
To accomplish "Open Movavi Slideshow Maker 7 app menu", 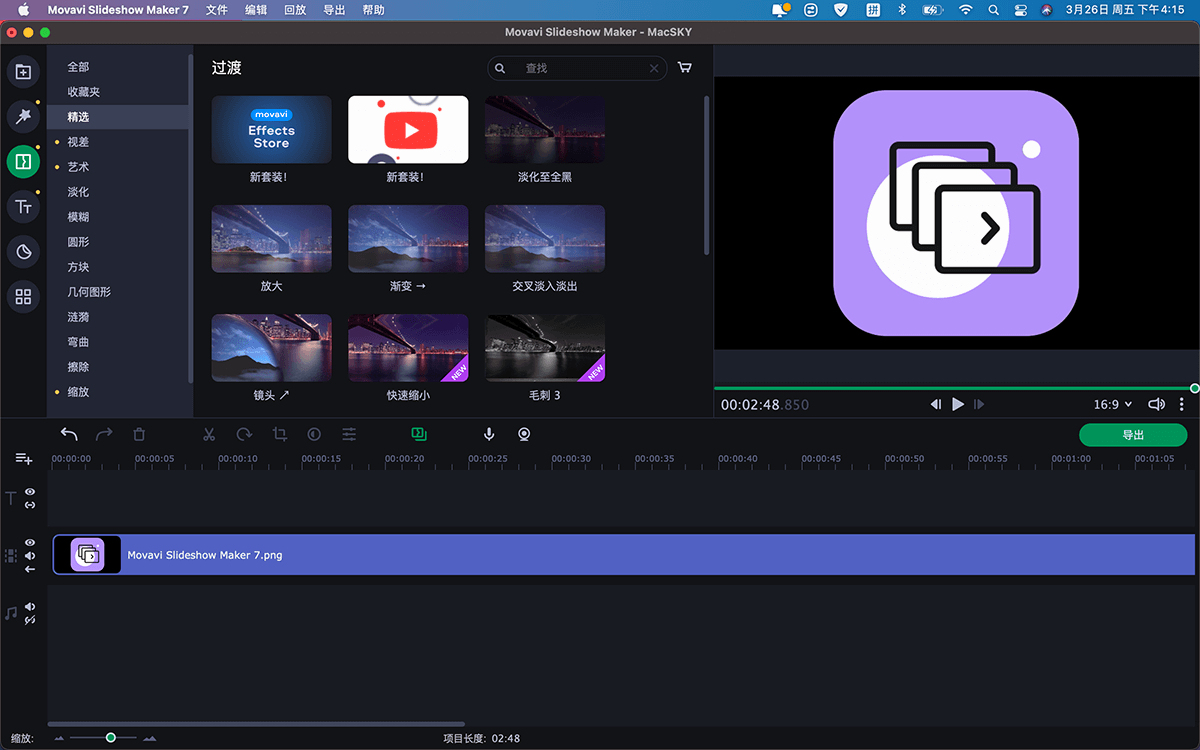I will click(118, 10).
